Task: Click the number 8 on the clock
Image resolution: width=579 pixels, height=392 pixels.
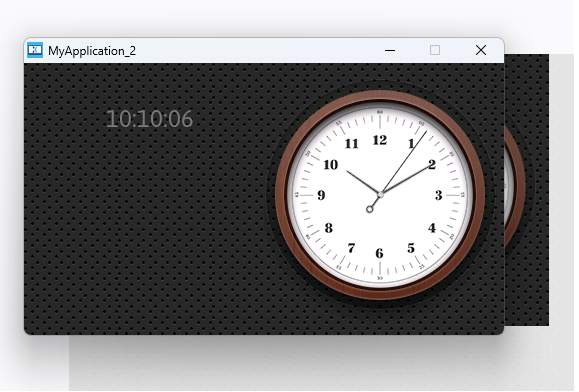Action: coord(329,228)
